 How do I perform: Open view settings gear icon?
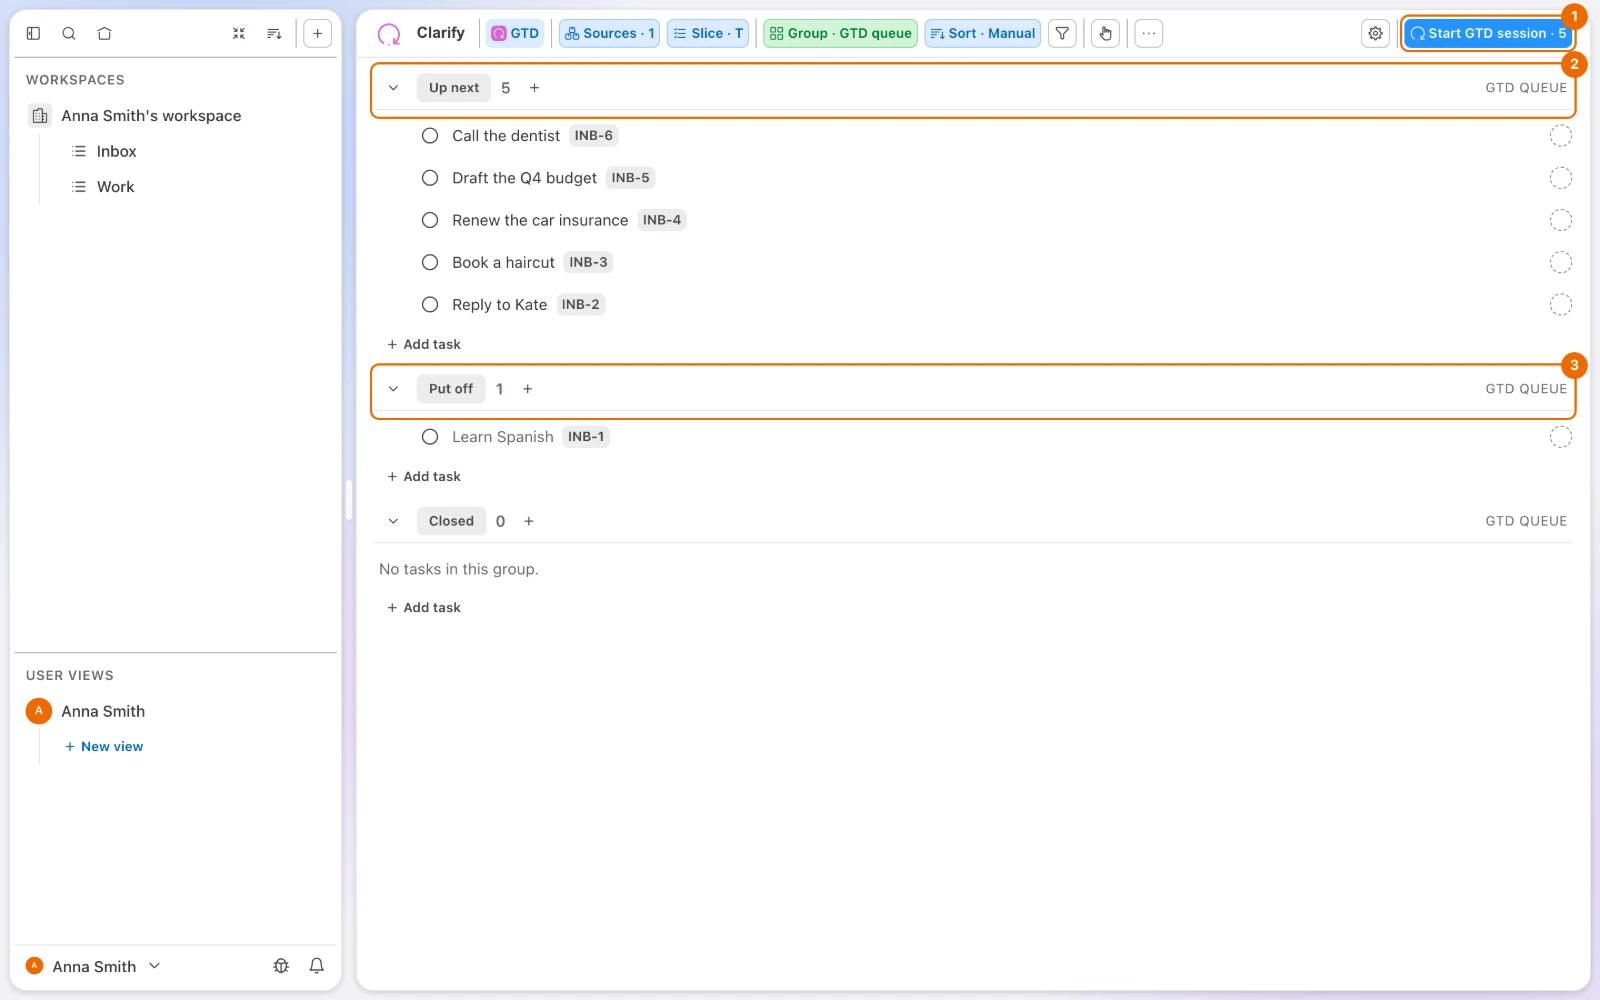click(x=1376, y=33)
